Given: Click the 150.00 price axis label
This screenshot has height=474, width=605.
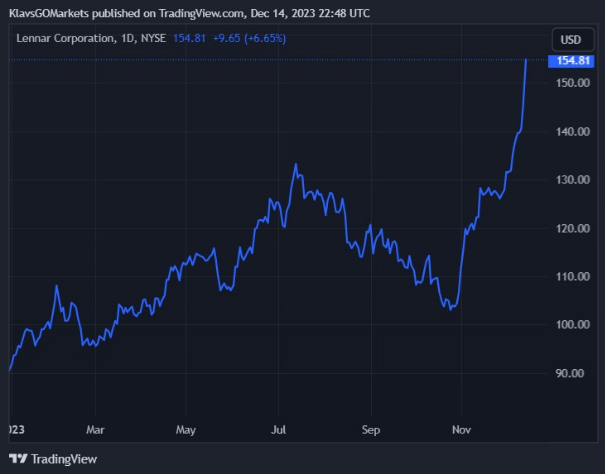Looking at the screenshot, I should coord(573,83).
